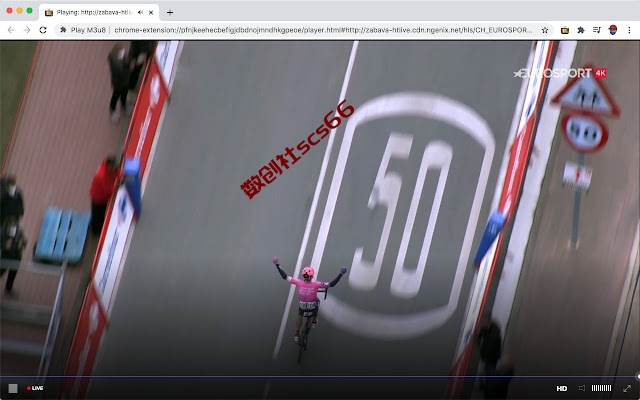Adjust the player volume bar
This screenshot has width=640, height=400.
[602, 388]
